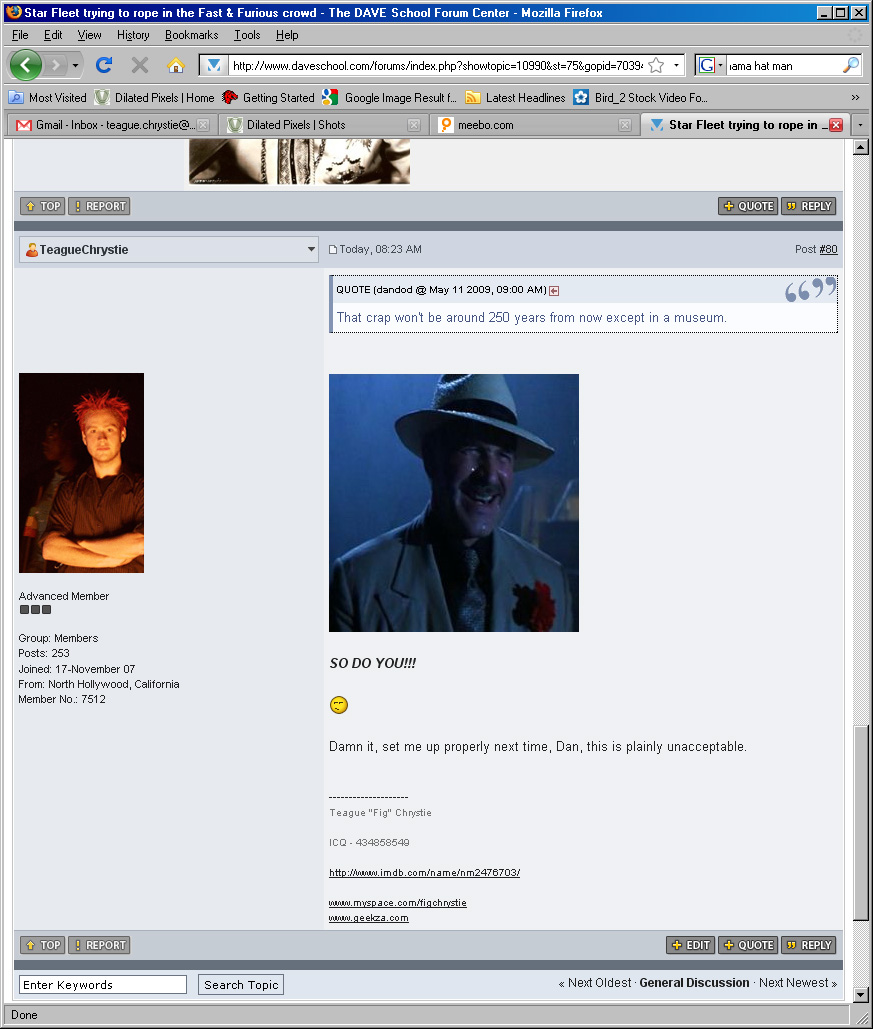Open the History menu

tap(133, 35)
